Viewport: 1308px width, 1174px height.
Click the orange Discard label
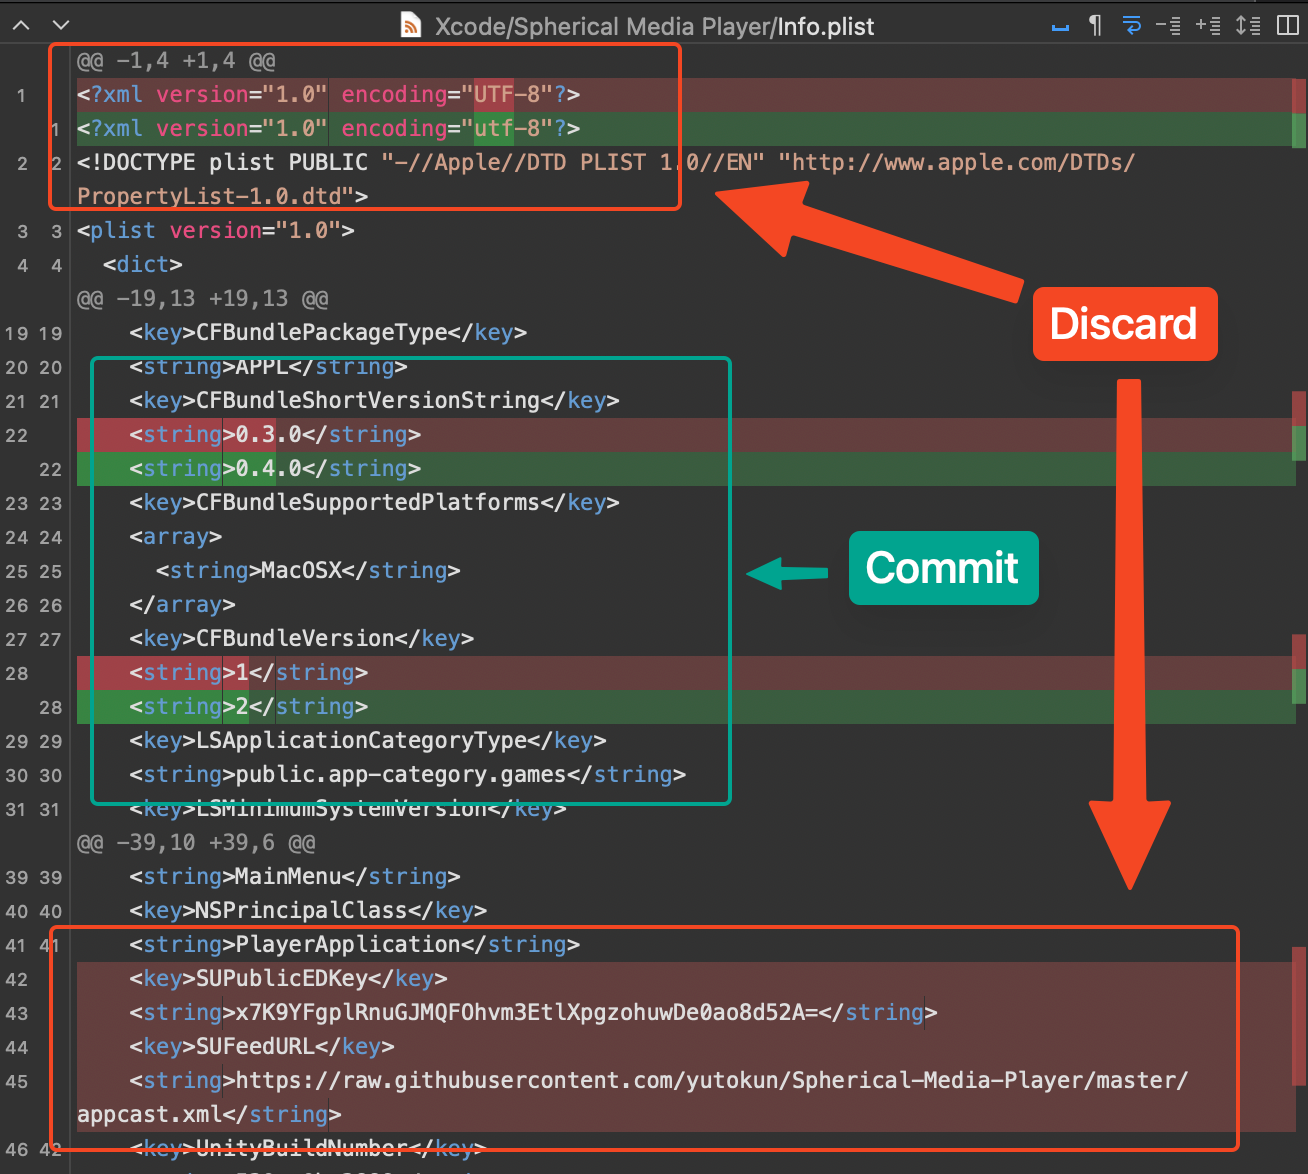pyautogui.click(x=1124, y=324)
